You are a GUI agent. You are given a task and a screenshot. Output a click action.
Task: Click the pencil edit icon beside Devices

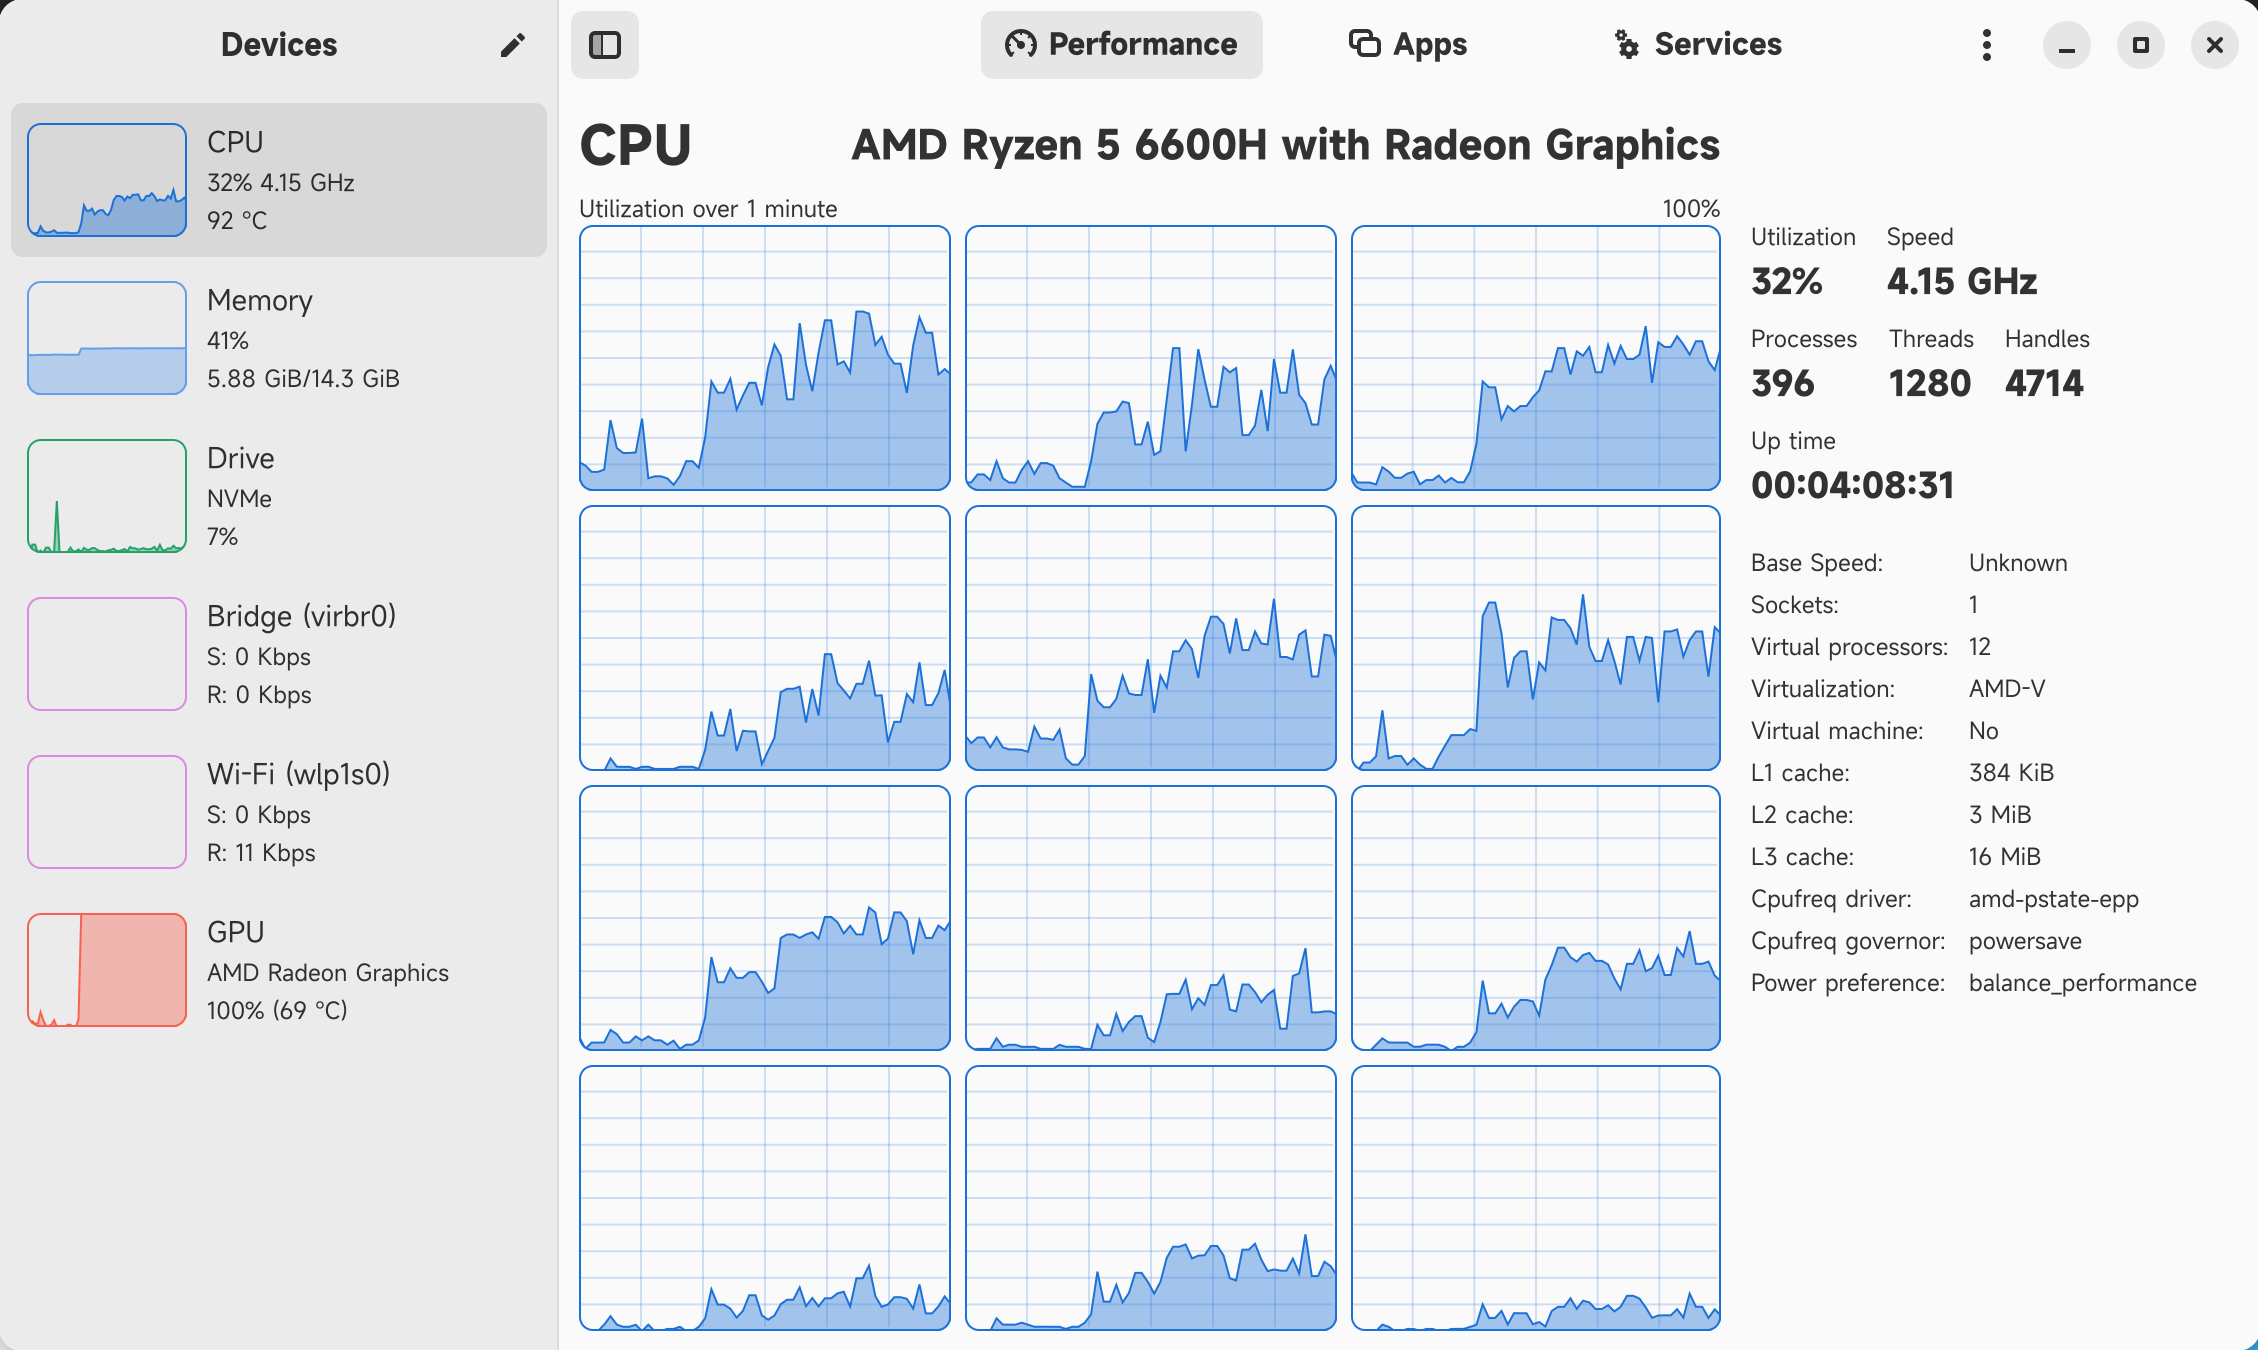[x=513, y=45]
